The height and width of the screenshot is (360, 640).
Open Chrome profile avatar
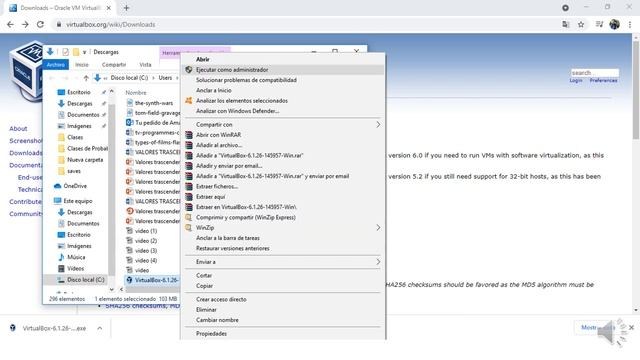[x=614, y=24]
